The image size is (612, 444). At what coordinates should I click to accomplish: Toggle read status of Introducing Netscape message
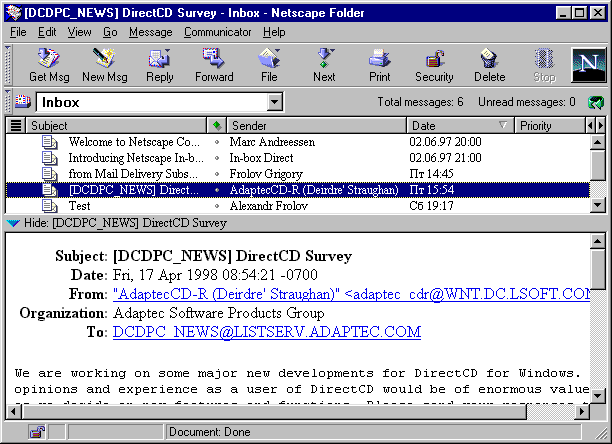(217, 158)
